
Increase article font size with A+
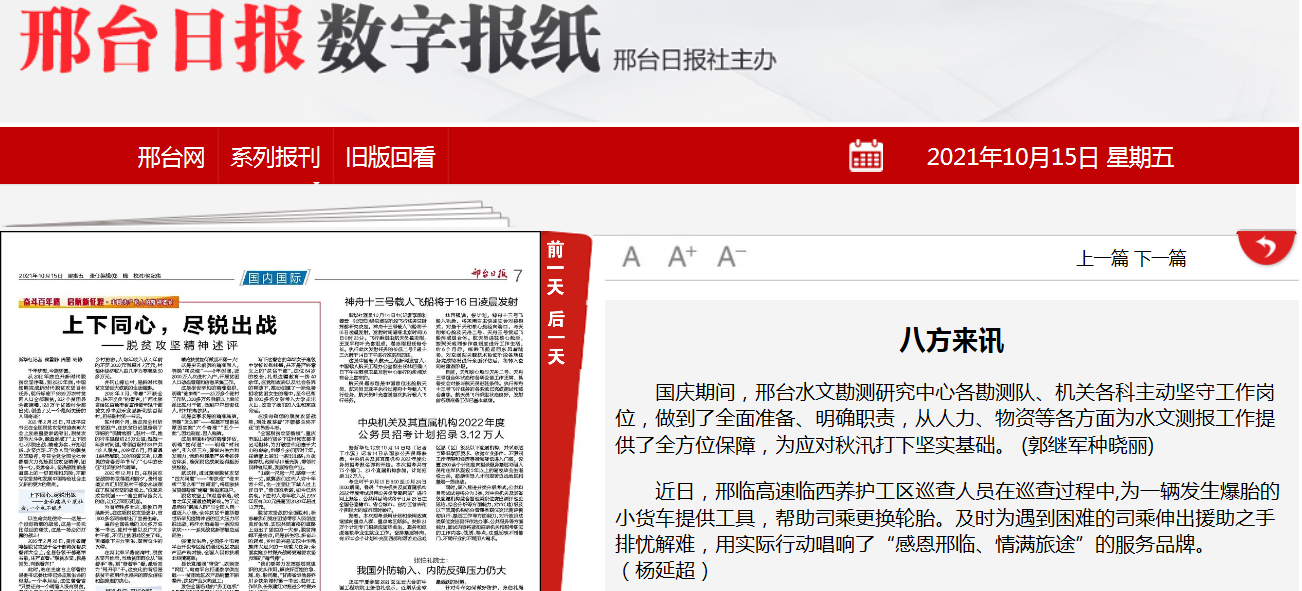(682, 257)
